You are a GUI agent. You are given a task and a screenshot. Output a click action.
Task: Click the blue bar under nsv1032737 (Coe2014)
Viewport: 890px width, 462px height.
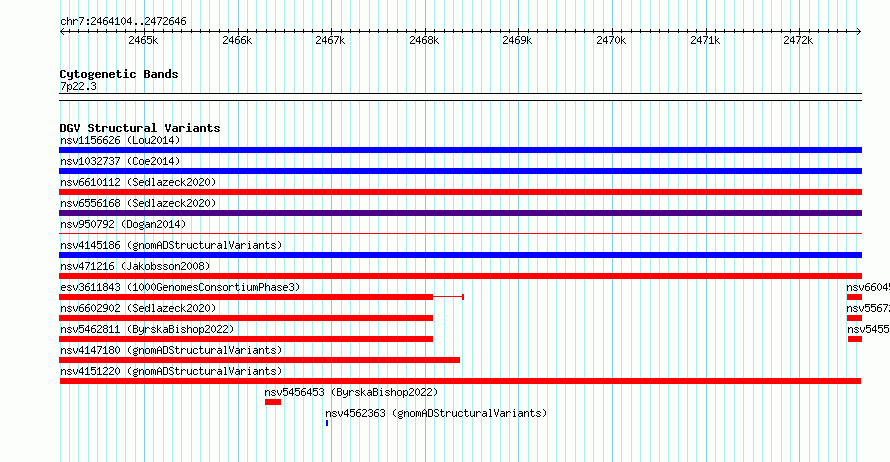click(x=460, y=171)
